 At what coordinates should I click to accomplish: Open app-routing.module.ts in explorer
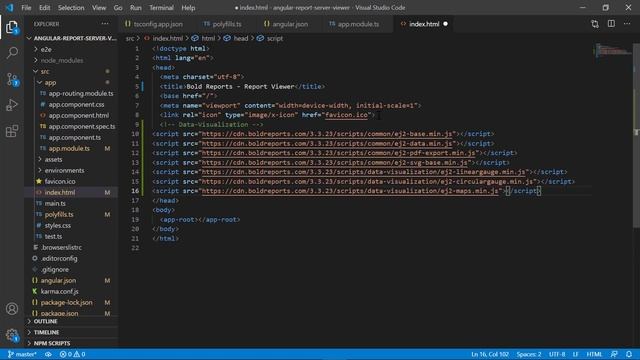point(81,93)
